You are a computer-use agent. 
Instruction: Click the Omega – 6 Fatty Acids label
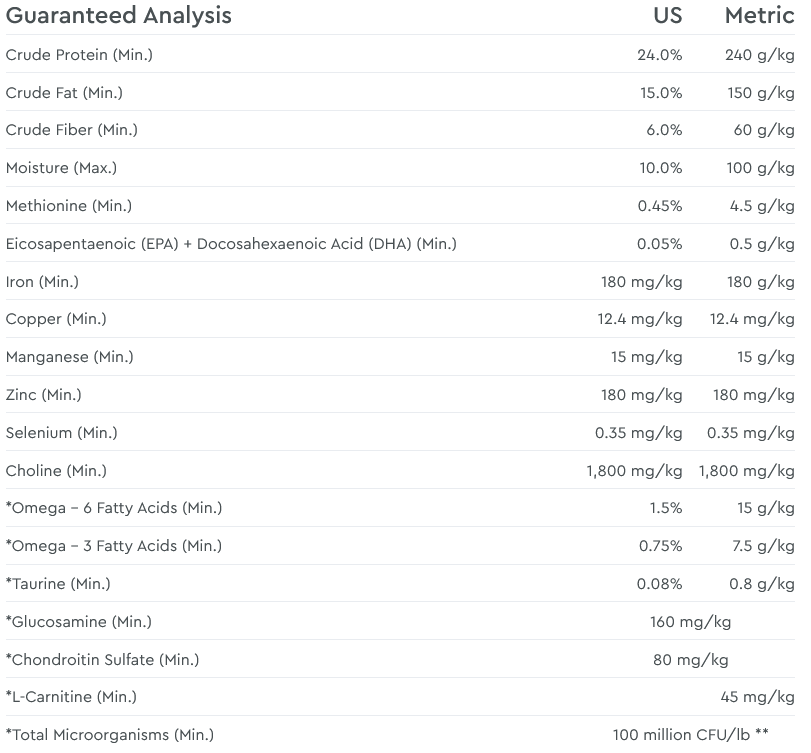point(114,508)
